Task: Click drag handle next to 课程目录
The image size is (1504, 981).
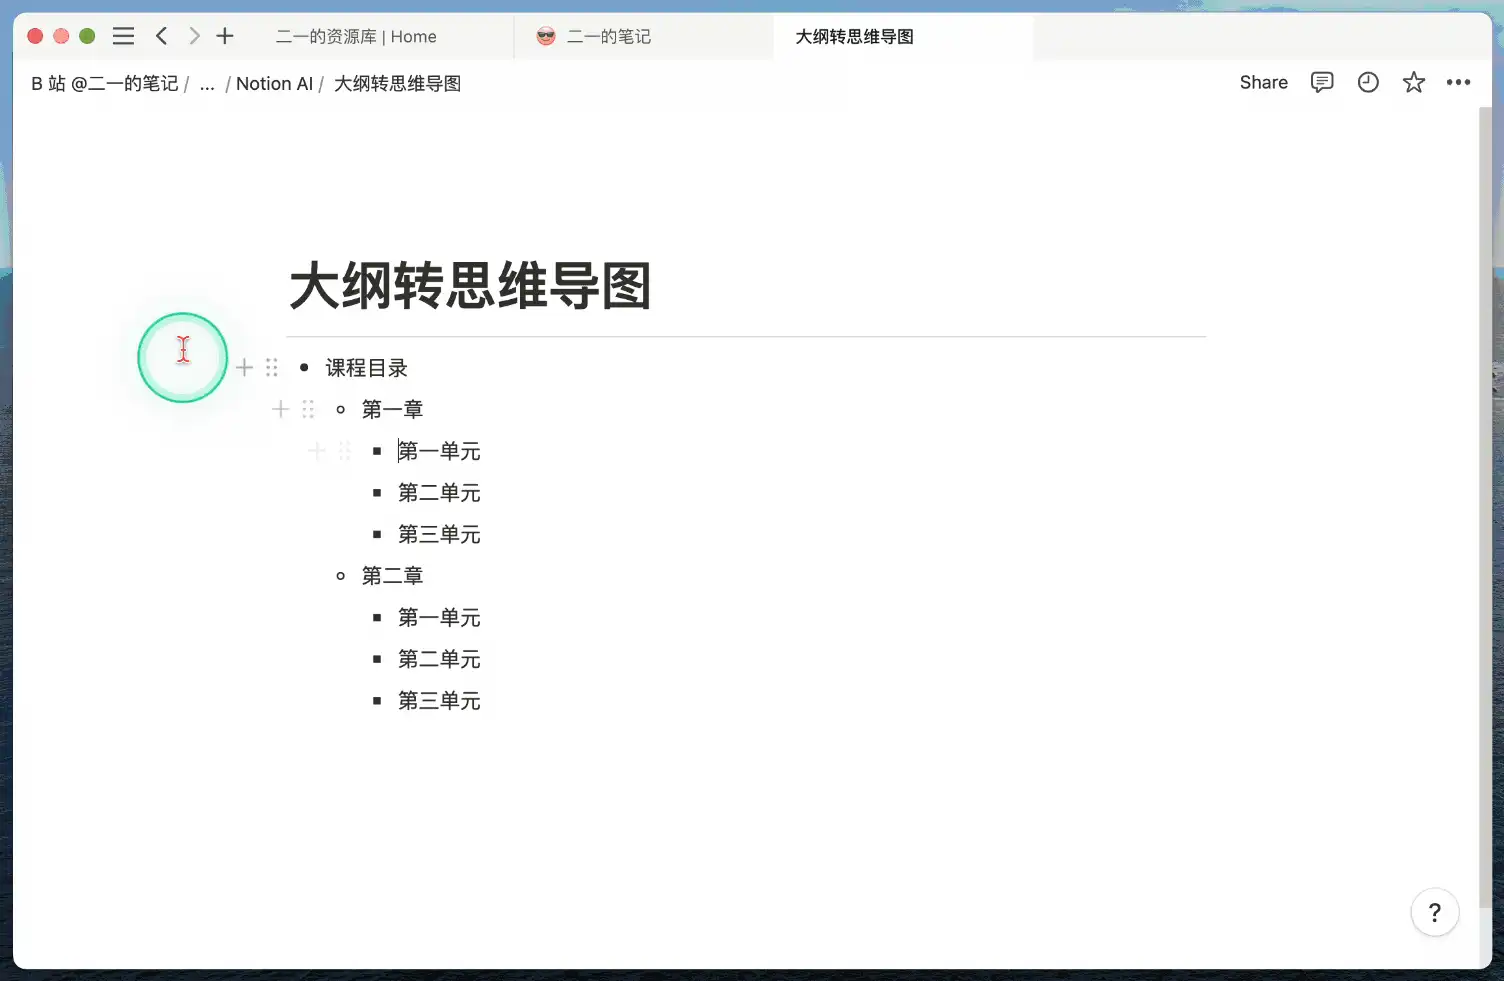Action: pyautogui.click(x=272, y=368)
